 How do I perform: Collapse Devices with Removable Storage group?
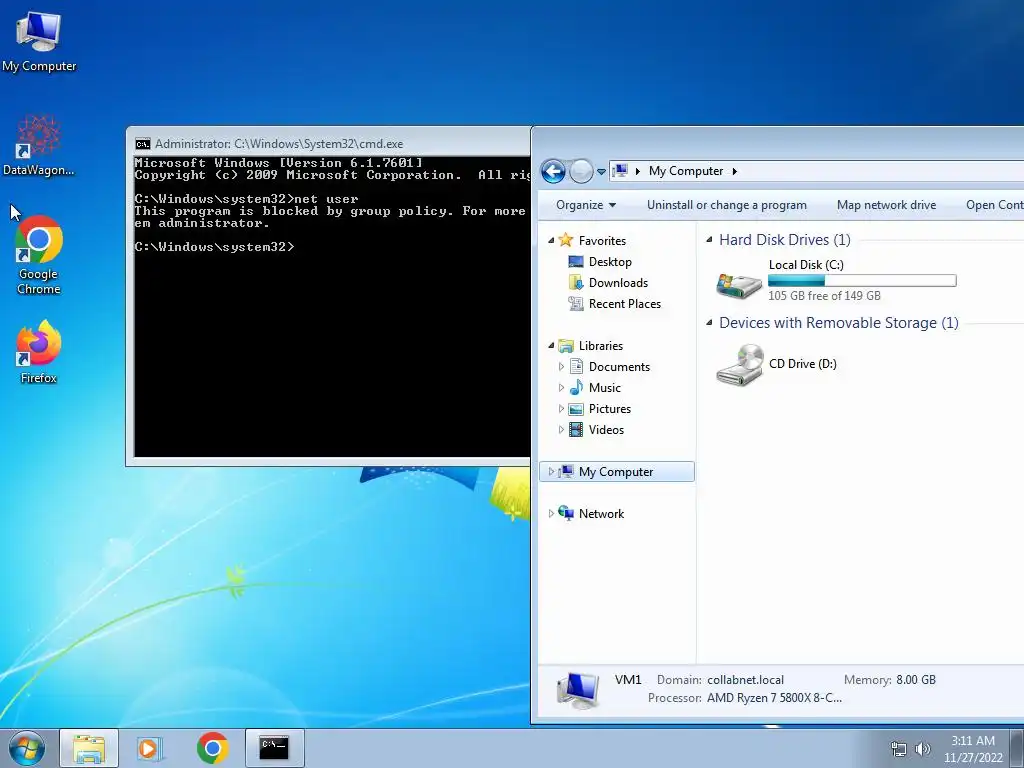point(709,323)
